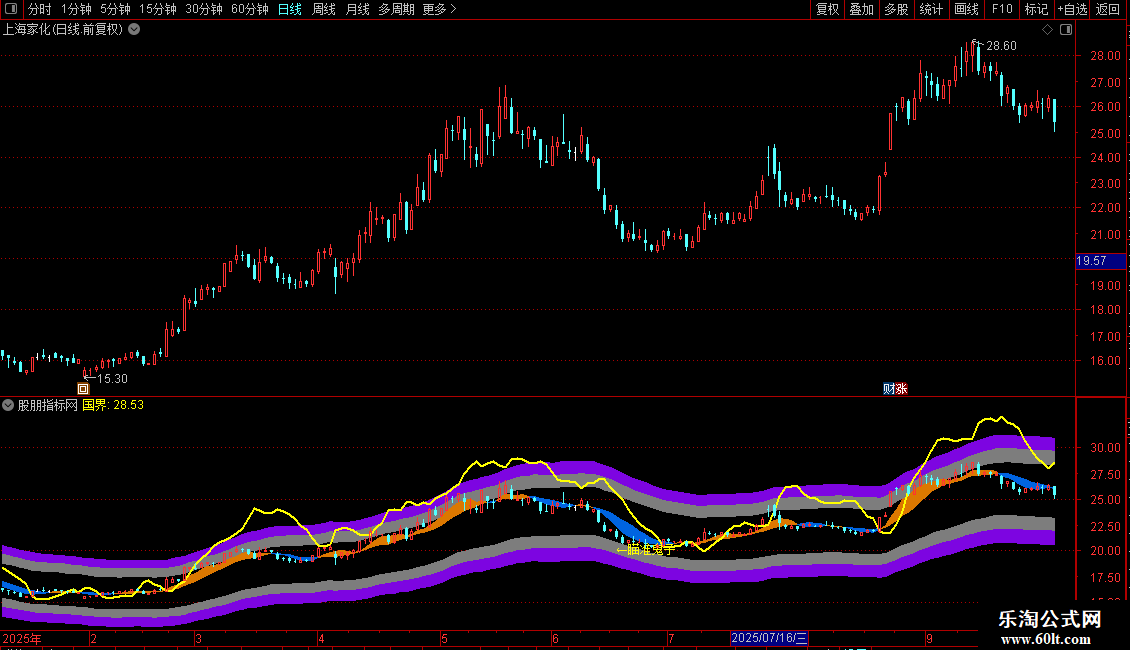Open the 复权 adjustment menu
The height and width of the screenshot is (650, 1130).
click(827, 9)
